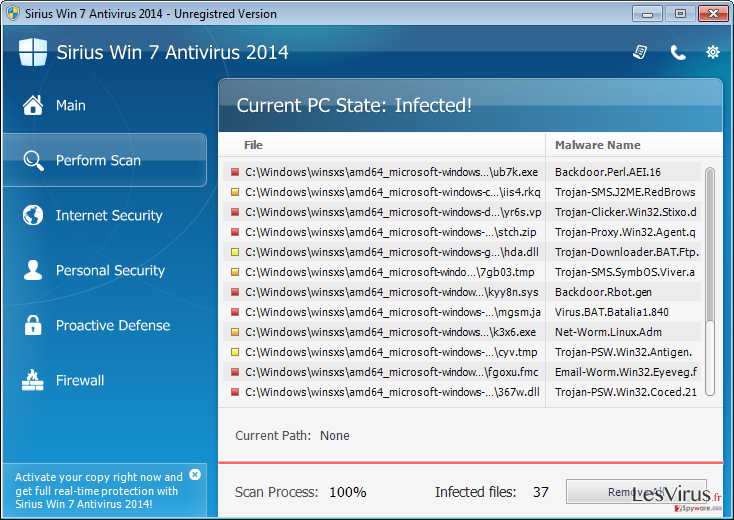Viewport: 734px width, 520px height.
Task: Close the Sirius Win 7 Antivirus window
Action: (x=713, y=14)
